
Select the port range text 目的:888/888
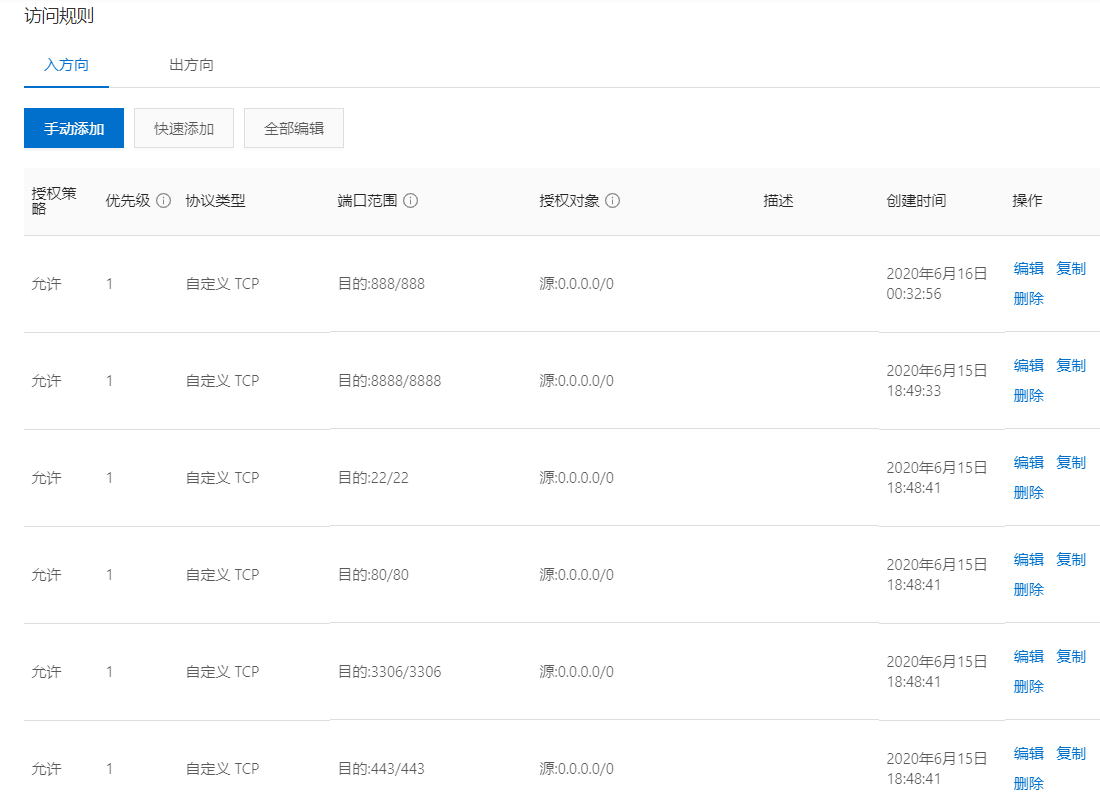click(382, 284)
